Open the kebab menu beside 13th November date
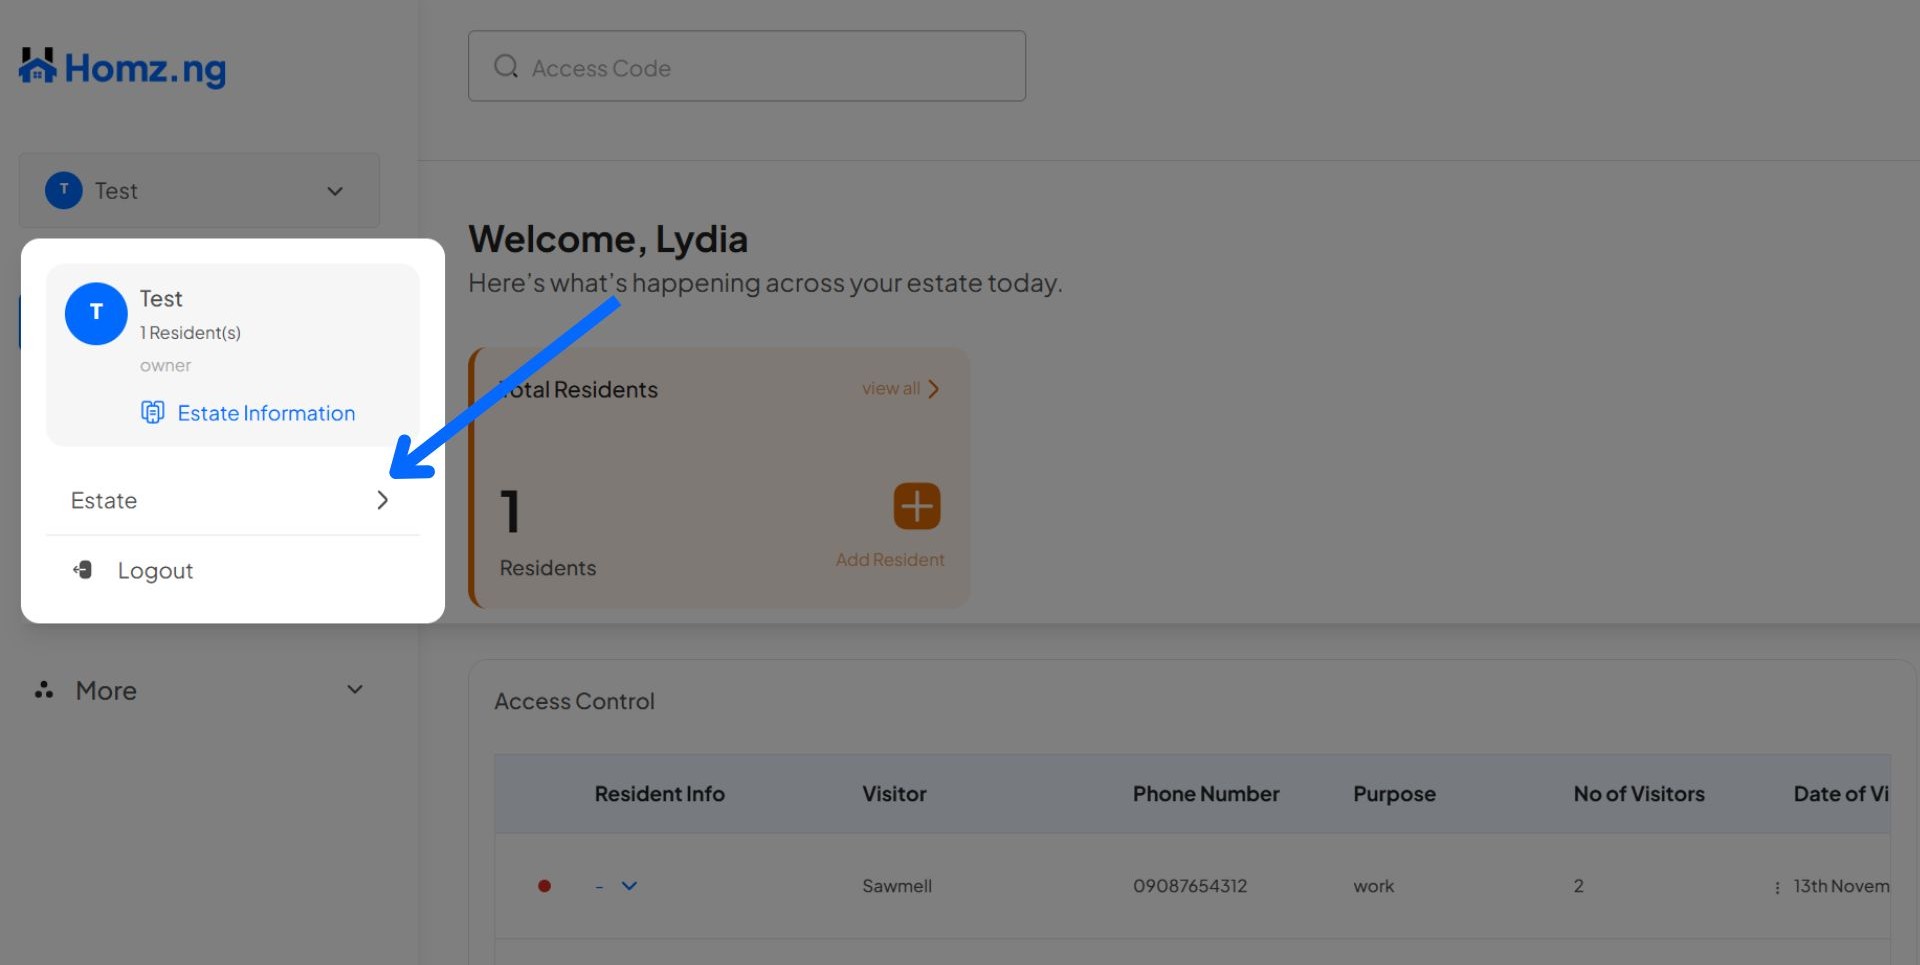The width and height of the screenshot is (1920, 965). 1776,886
